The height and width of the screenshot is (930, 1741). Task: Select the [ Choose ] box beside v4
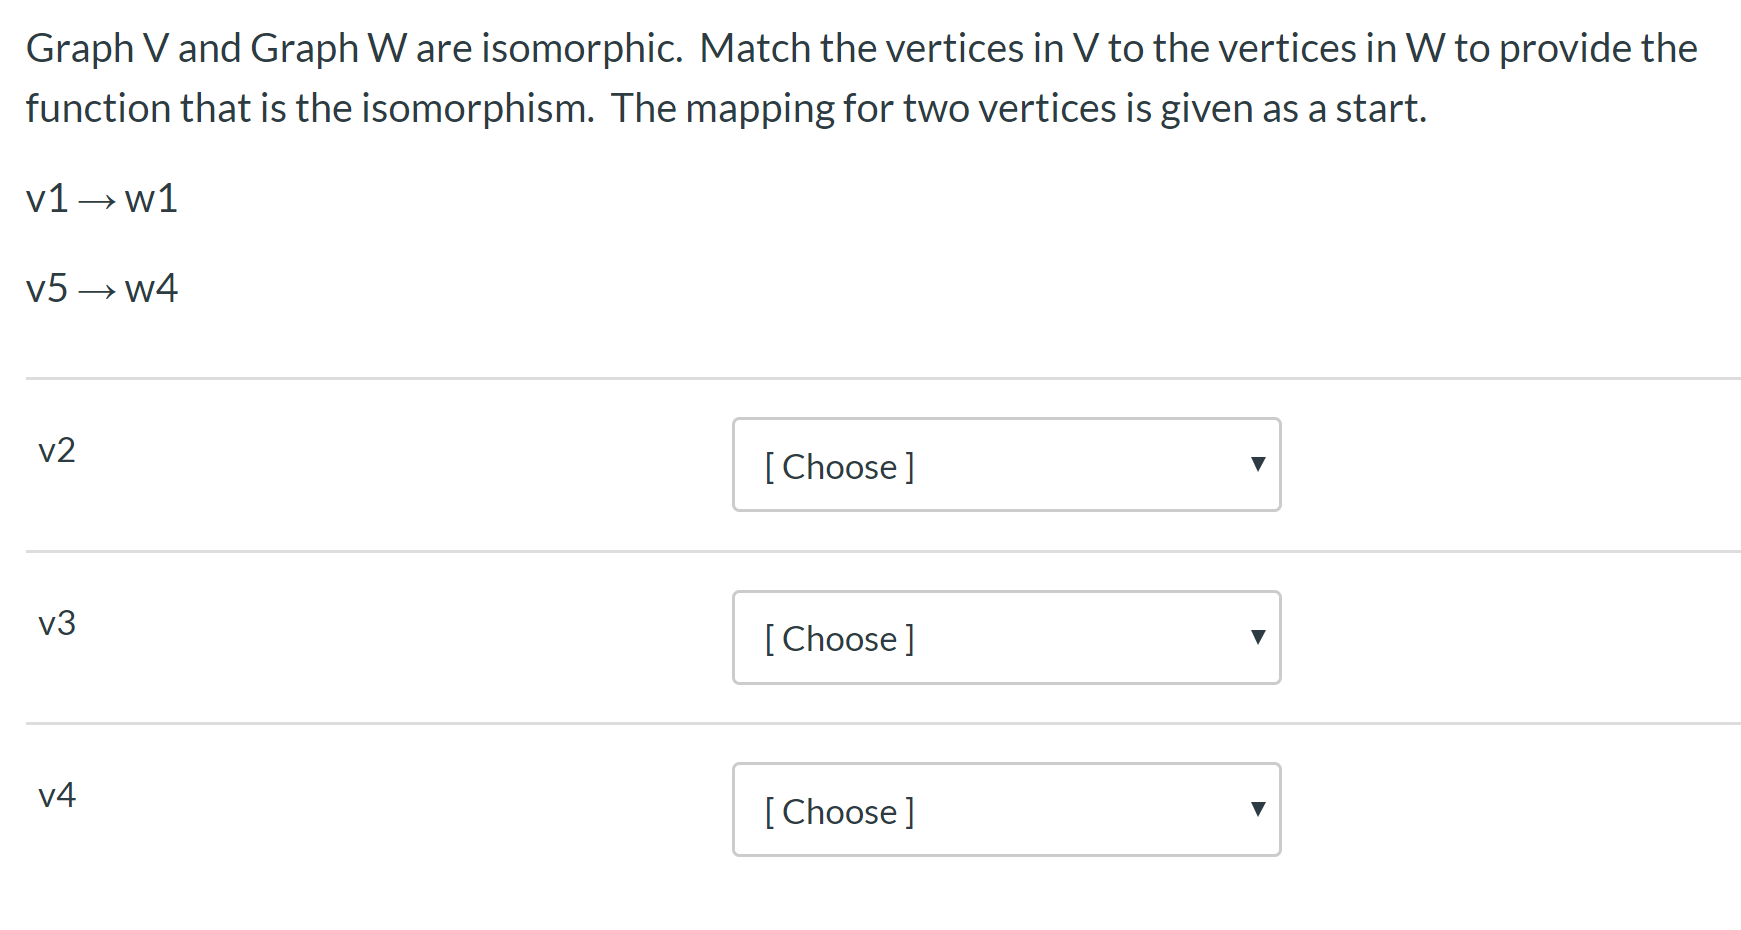(1006, 810)
